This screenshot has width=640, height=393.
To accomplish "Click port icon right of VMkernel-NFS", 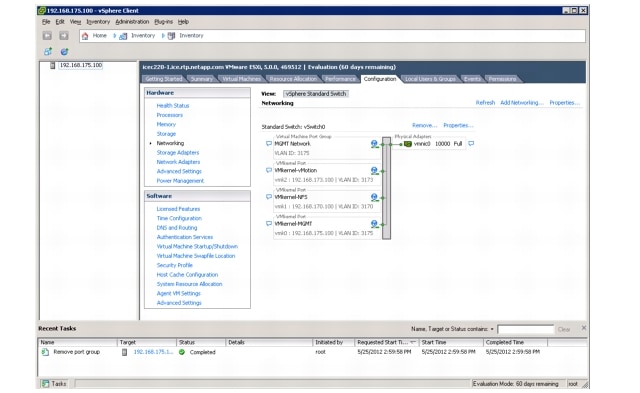I will tap(374, 197).
